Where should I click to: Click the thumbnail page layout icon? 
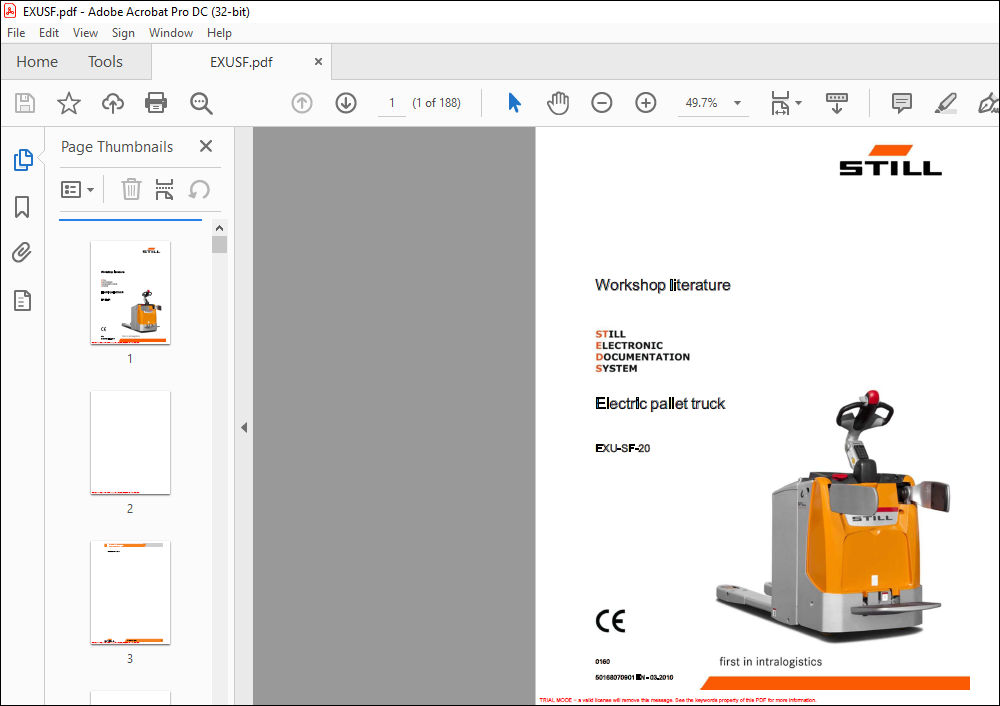(165, 189)
